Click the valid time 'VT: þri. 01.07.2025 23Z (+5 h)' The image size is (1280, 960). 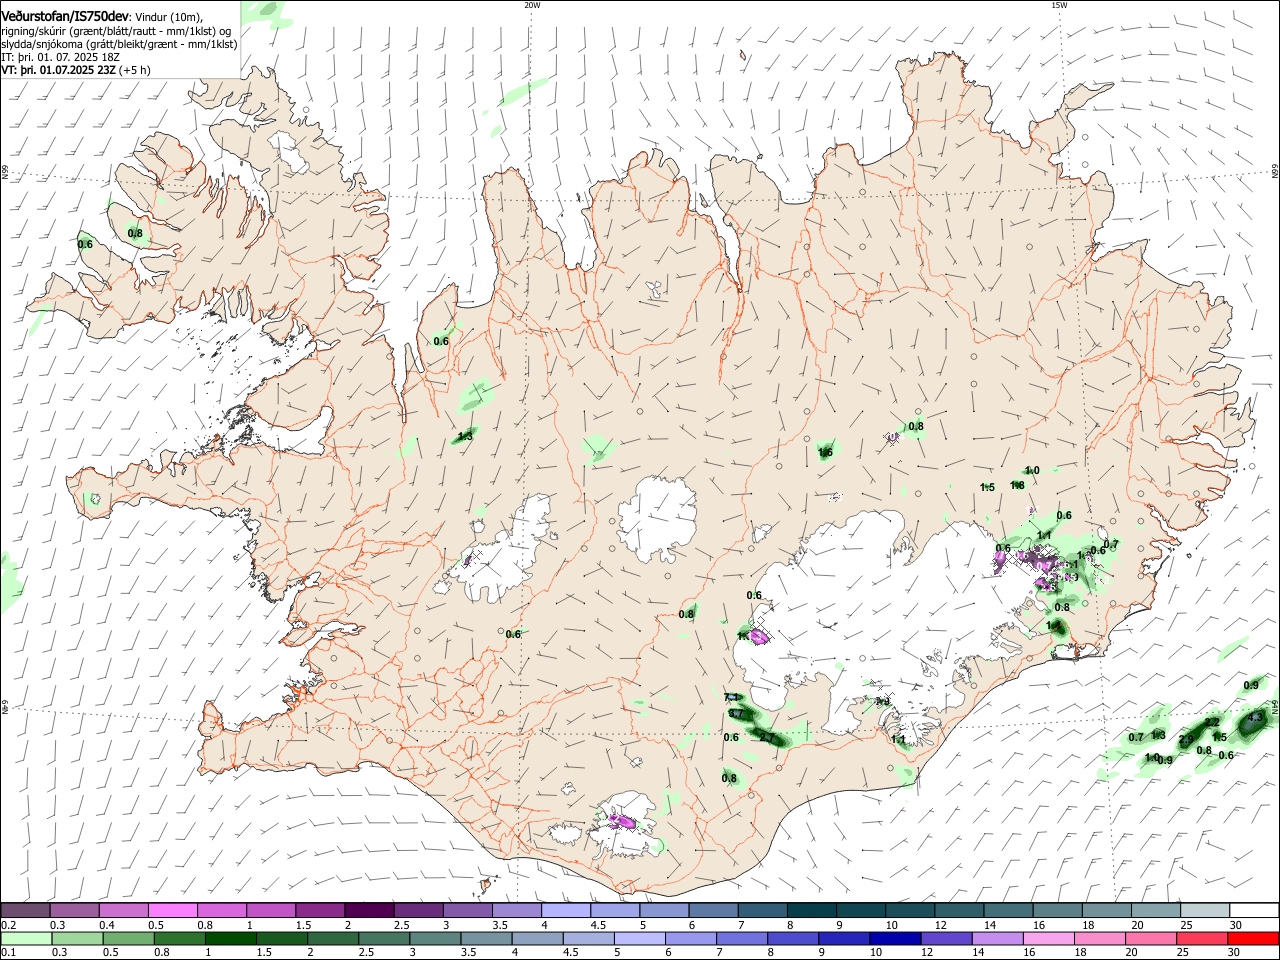tap(76, 70)
